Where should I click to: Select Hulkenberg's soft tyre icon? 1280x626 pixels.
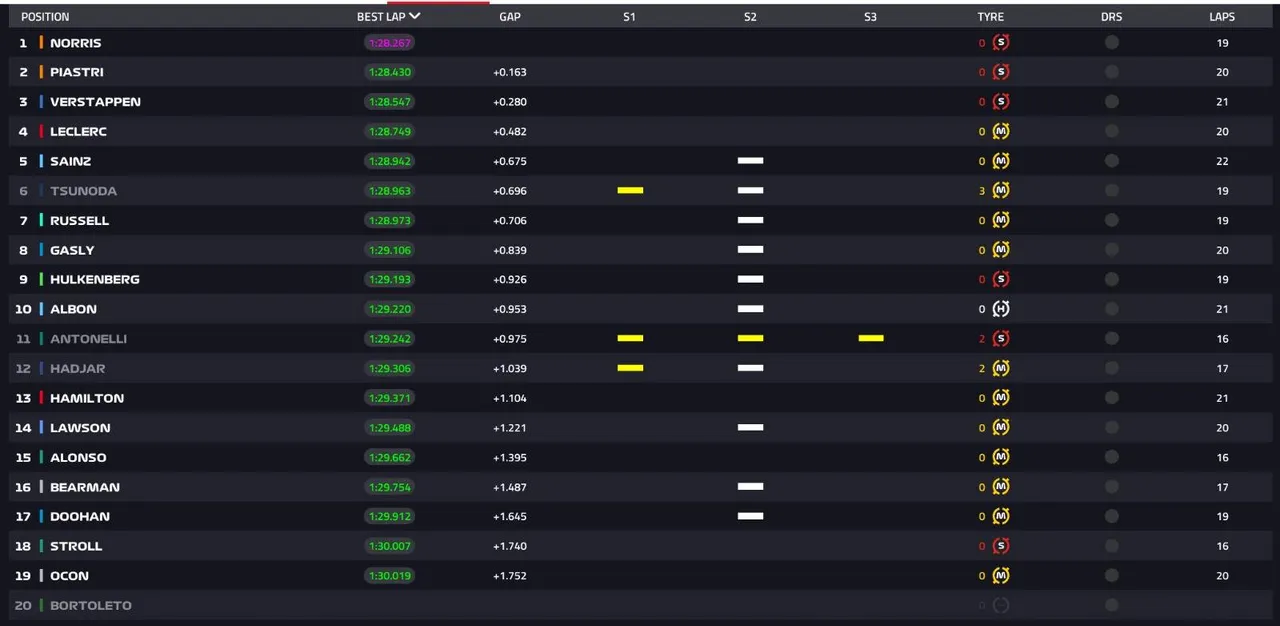(x=1001, y=279)
